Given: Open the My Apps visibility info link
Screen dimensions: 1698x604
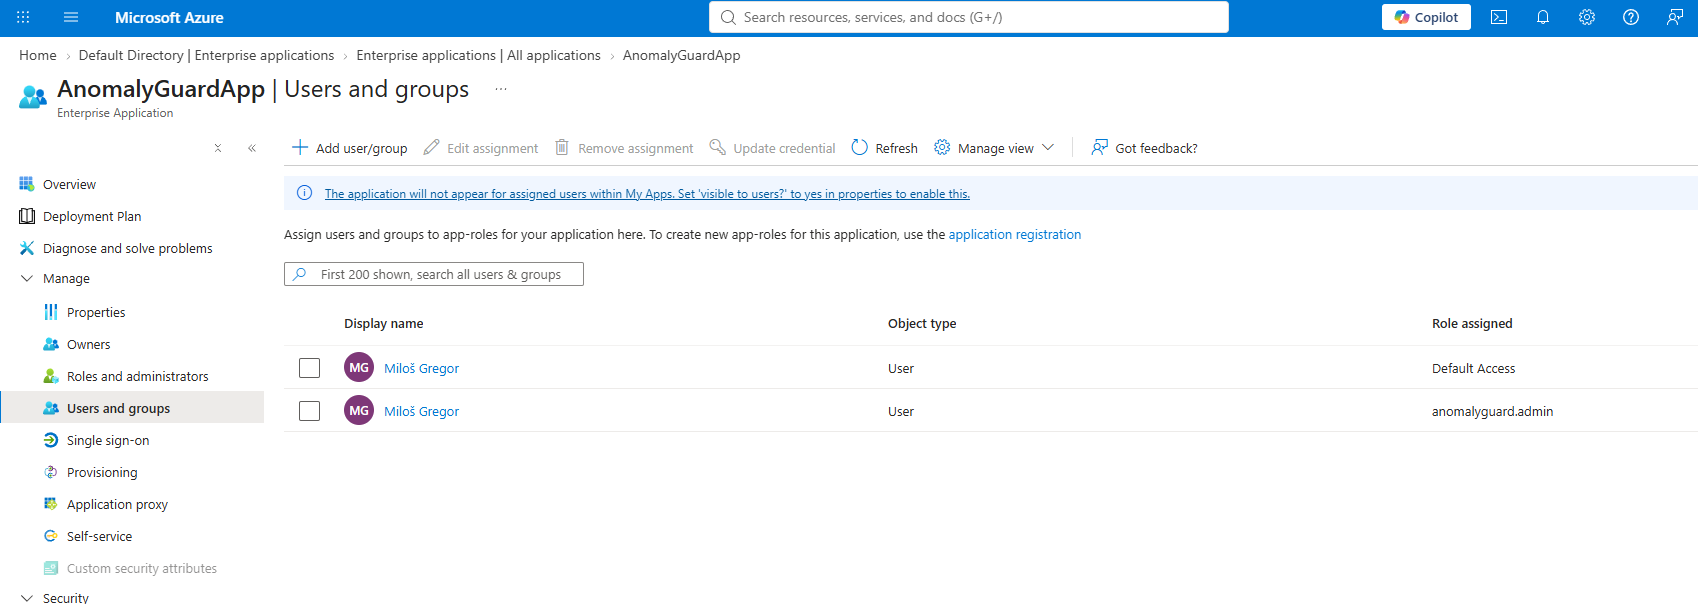Looking at the screenshot, I should click(x=647, y=194).
